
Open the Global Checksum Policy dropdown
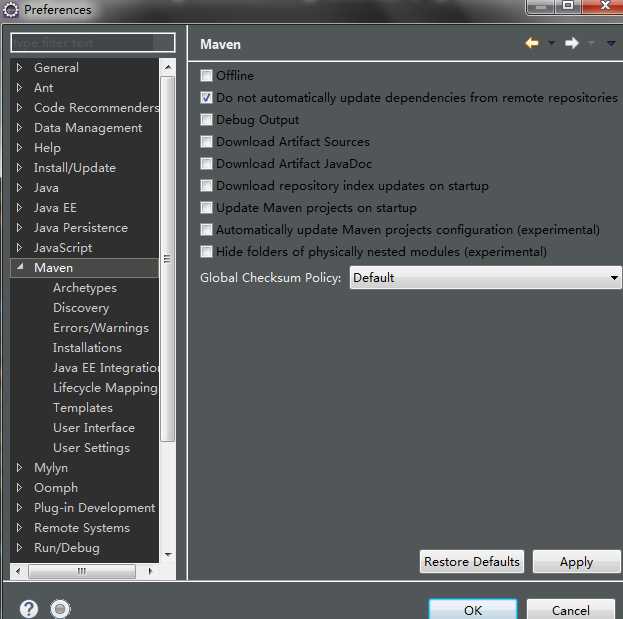pyautogui.click(x=485, y=277)
